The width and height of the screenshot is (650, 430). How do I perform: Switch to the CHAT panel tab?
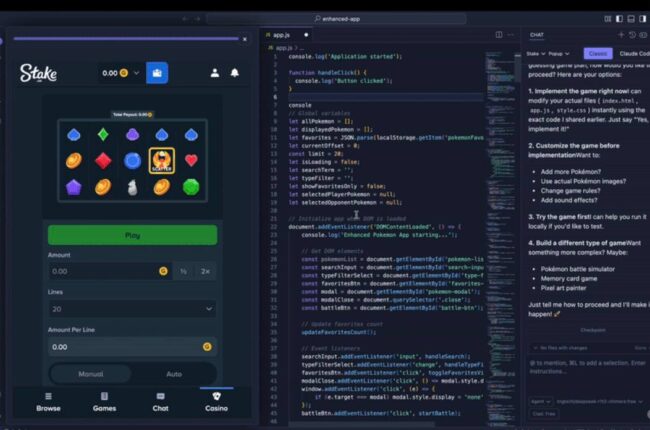(537, 35)
